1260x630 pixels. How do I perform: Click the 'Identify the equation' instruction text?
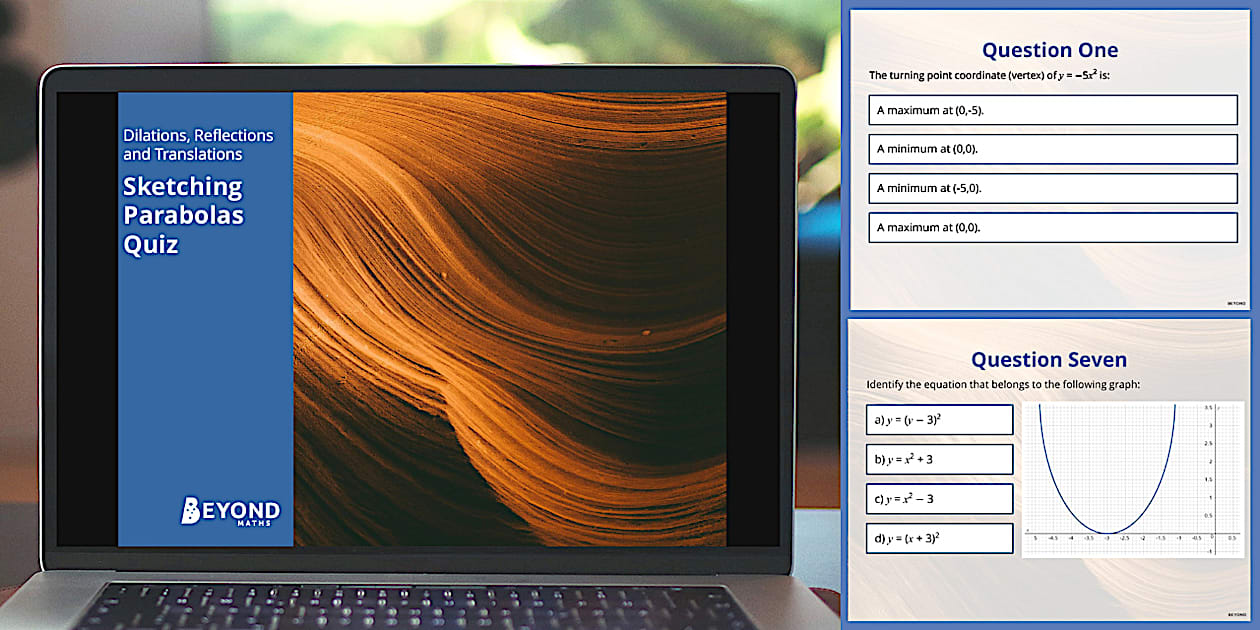tap(1003, 385)
